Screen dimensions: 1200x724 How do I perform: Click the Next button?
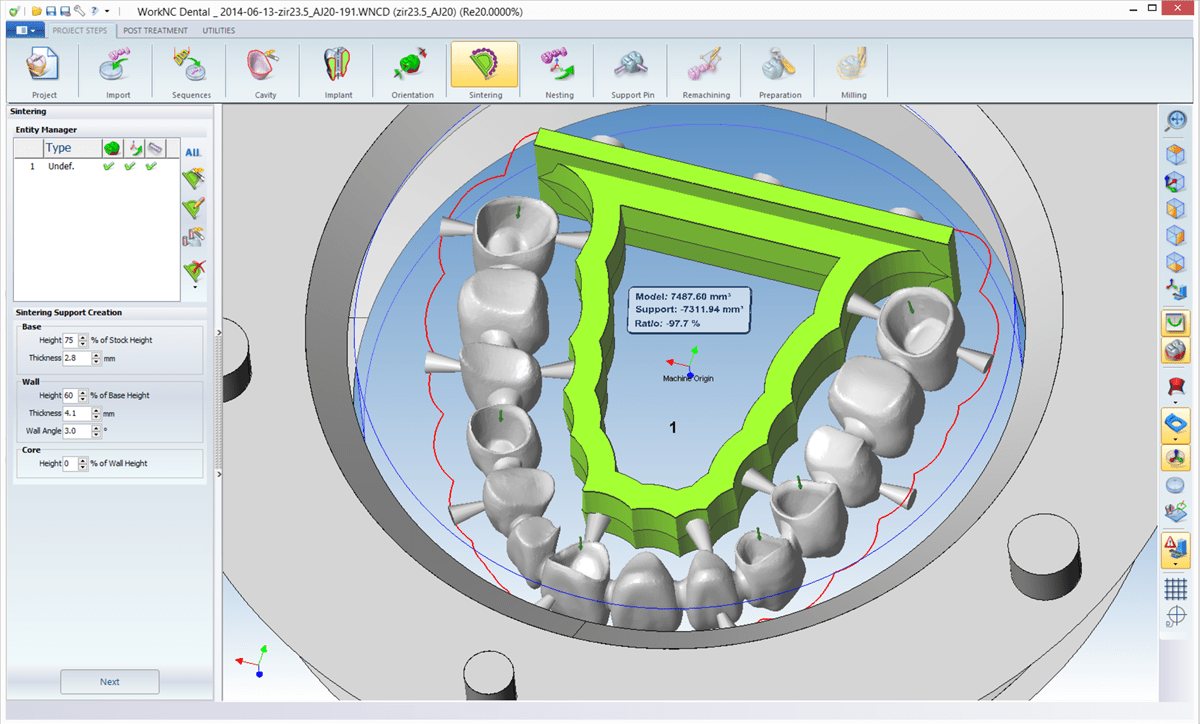[x=109, y=681]
